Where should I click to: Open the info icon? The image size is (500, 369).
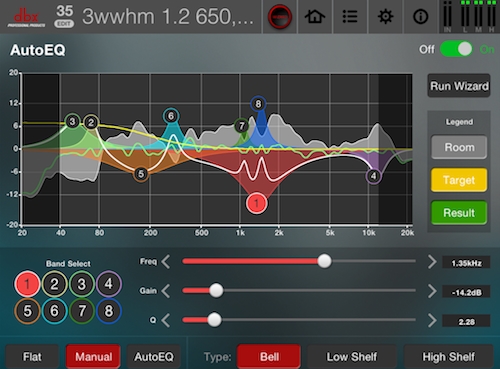click(x=420, y=16)
